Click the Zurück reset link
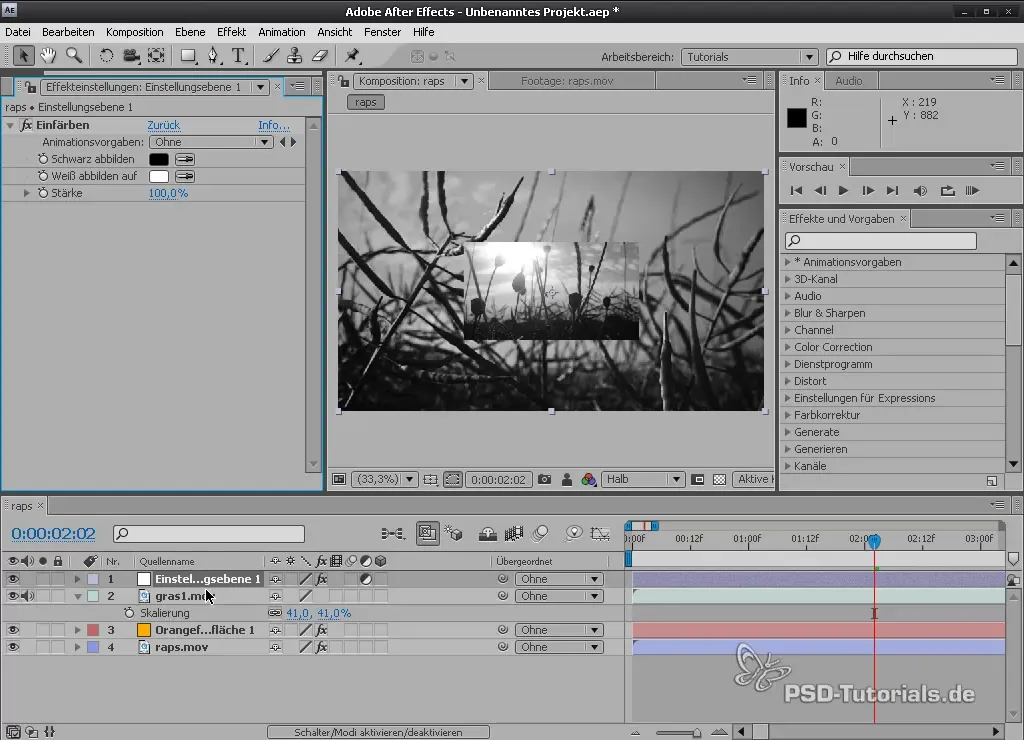The height and width of the screenshot is (740, 1024). click(x=163, y=125)
